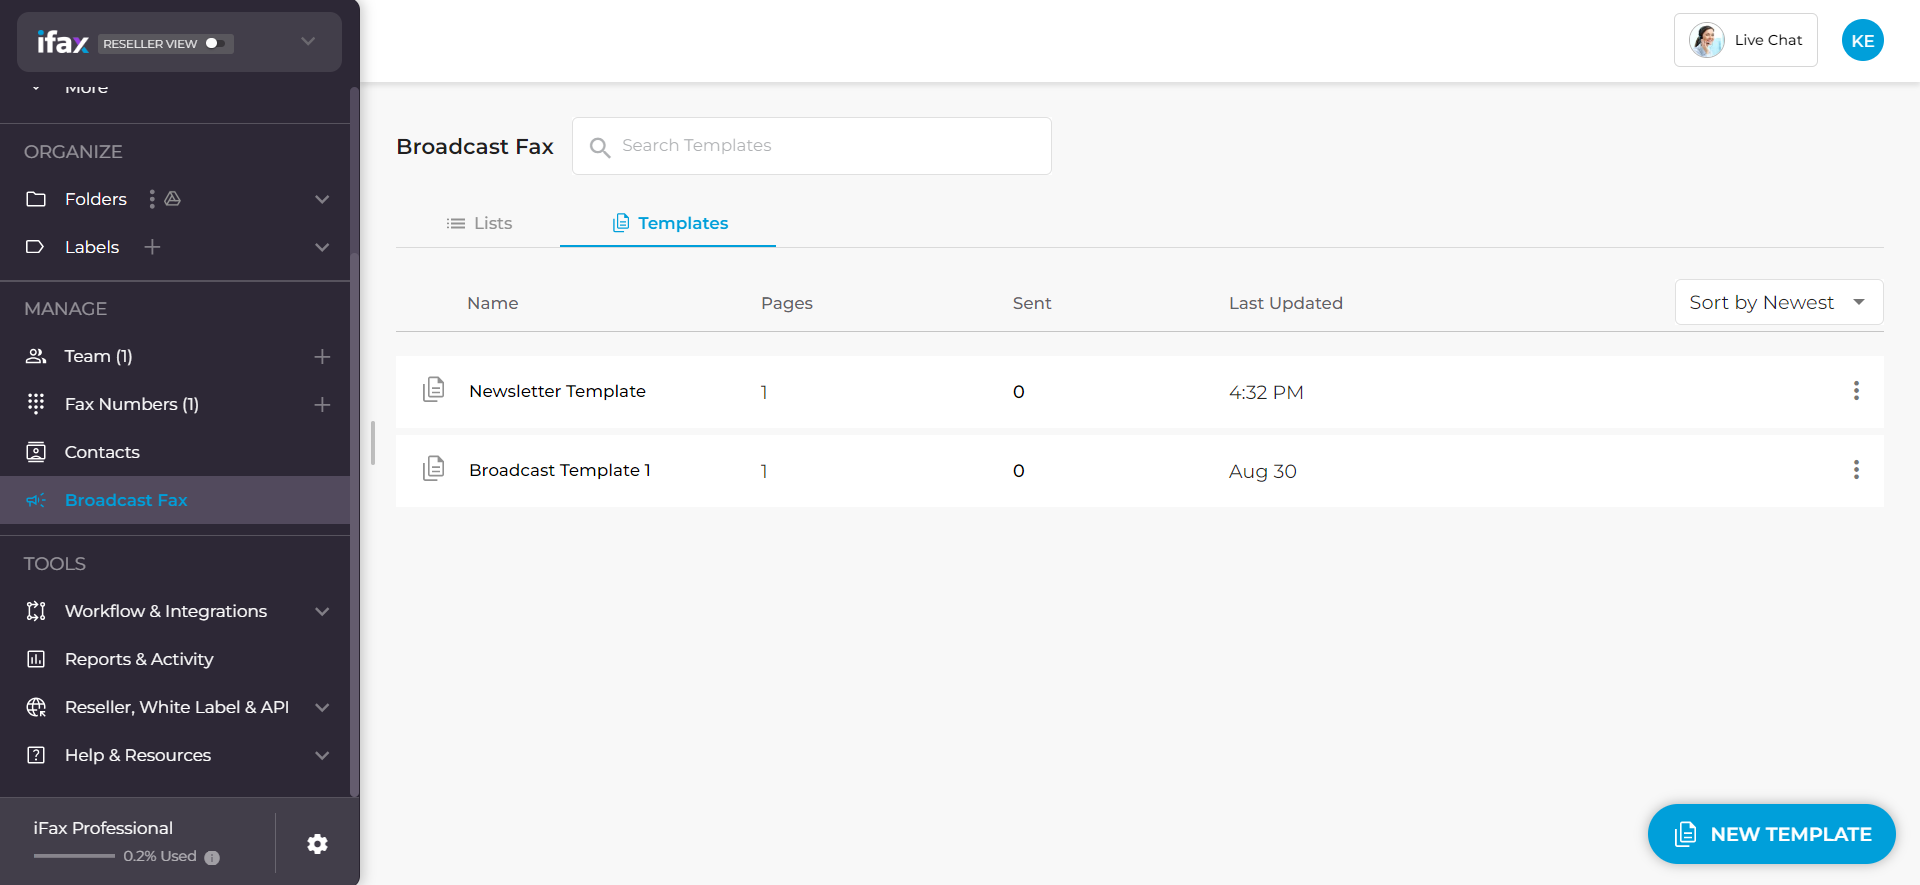Switch to the Lists tab

click(x=479, y=223)
